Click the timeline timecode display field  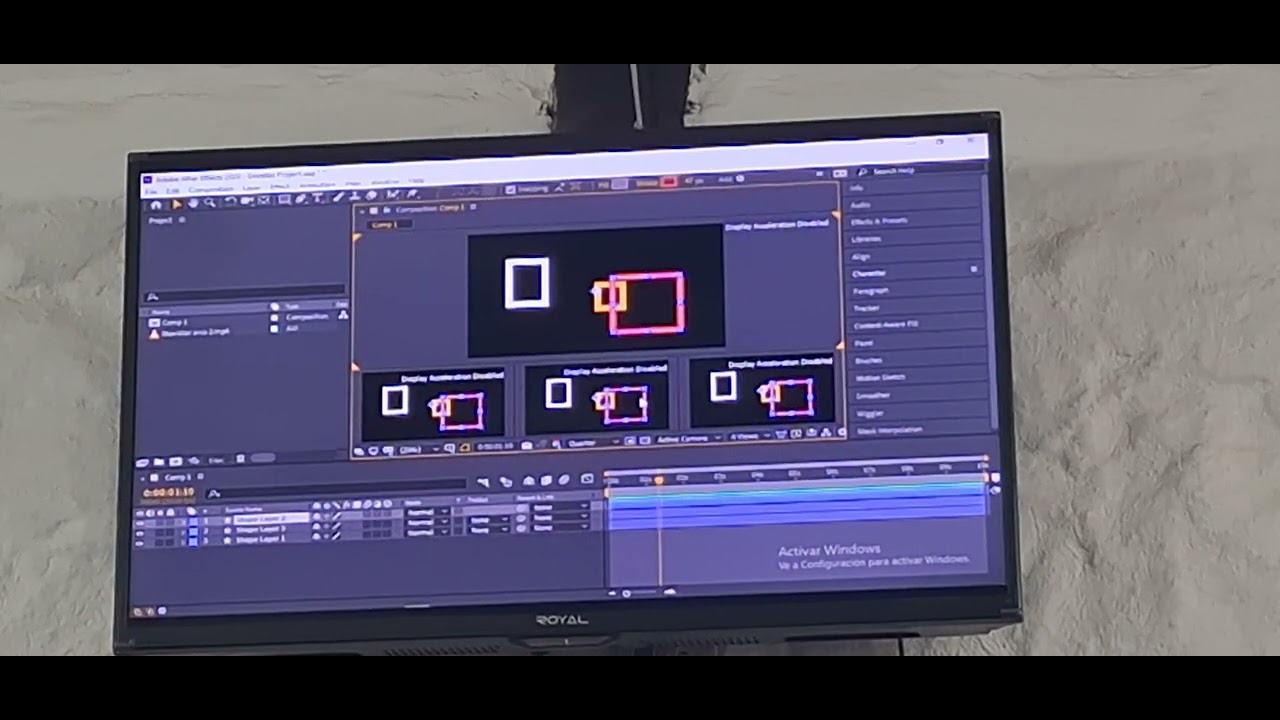tap(168, 492)
